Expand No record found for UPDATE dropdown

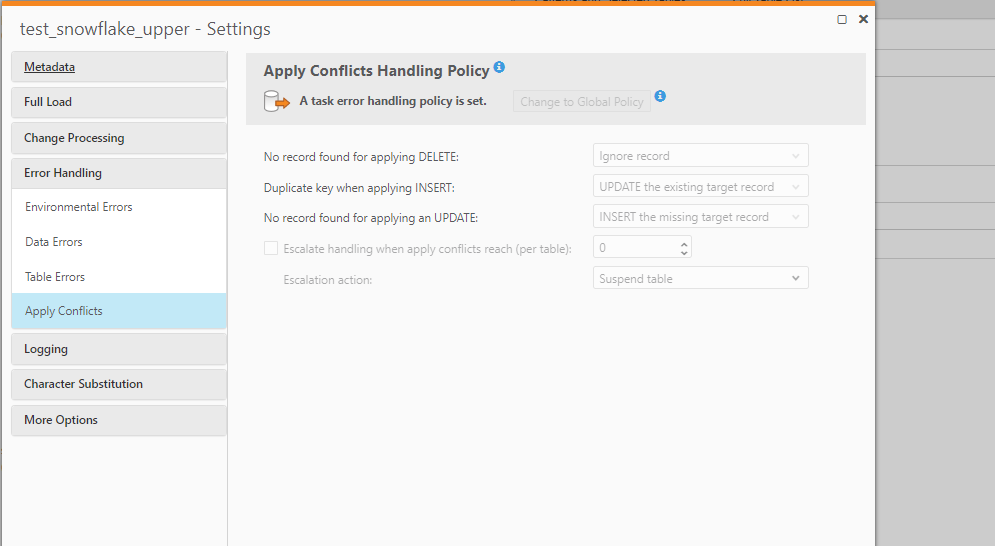click(x=700, y=217)
